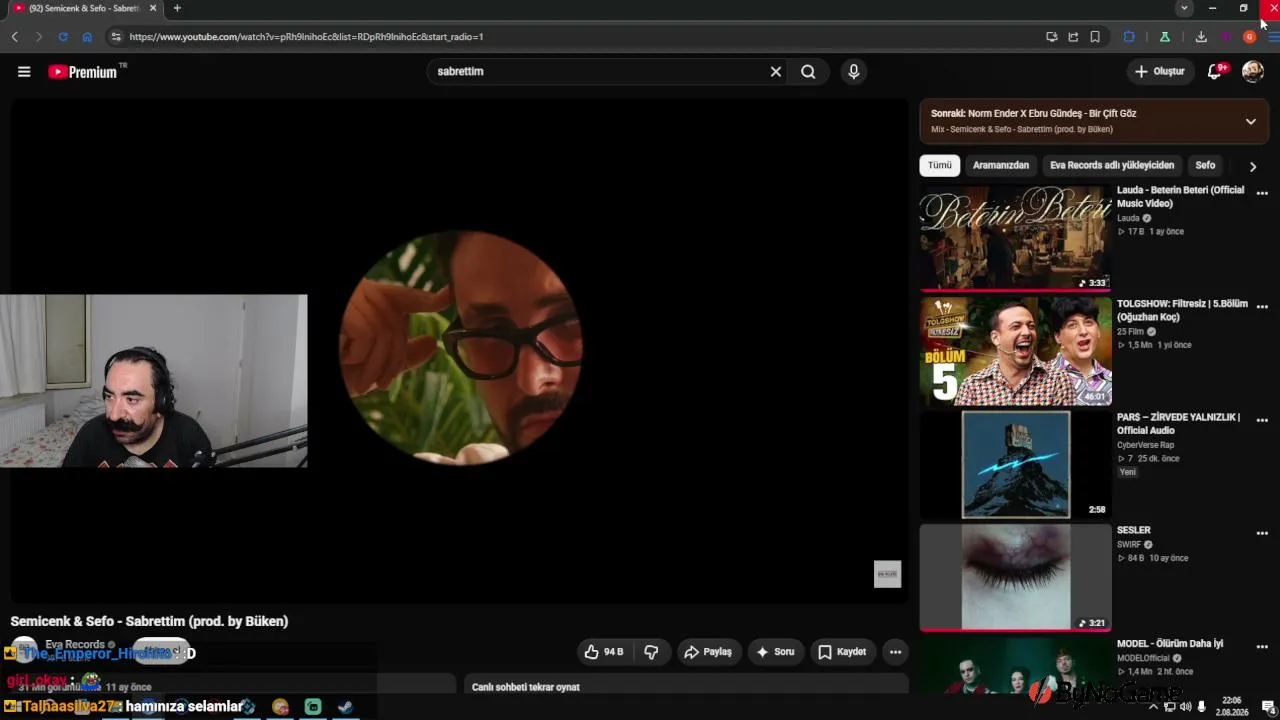Open browser downloads
1280x720 pixels.
tap(1201, 37)
